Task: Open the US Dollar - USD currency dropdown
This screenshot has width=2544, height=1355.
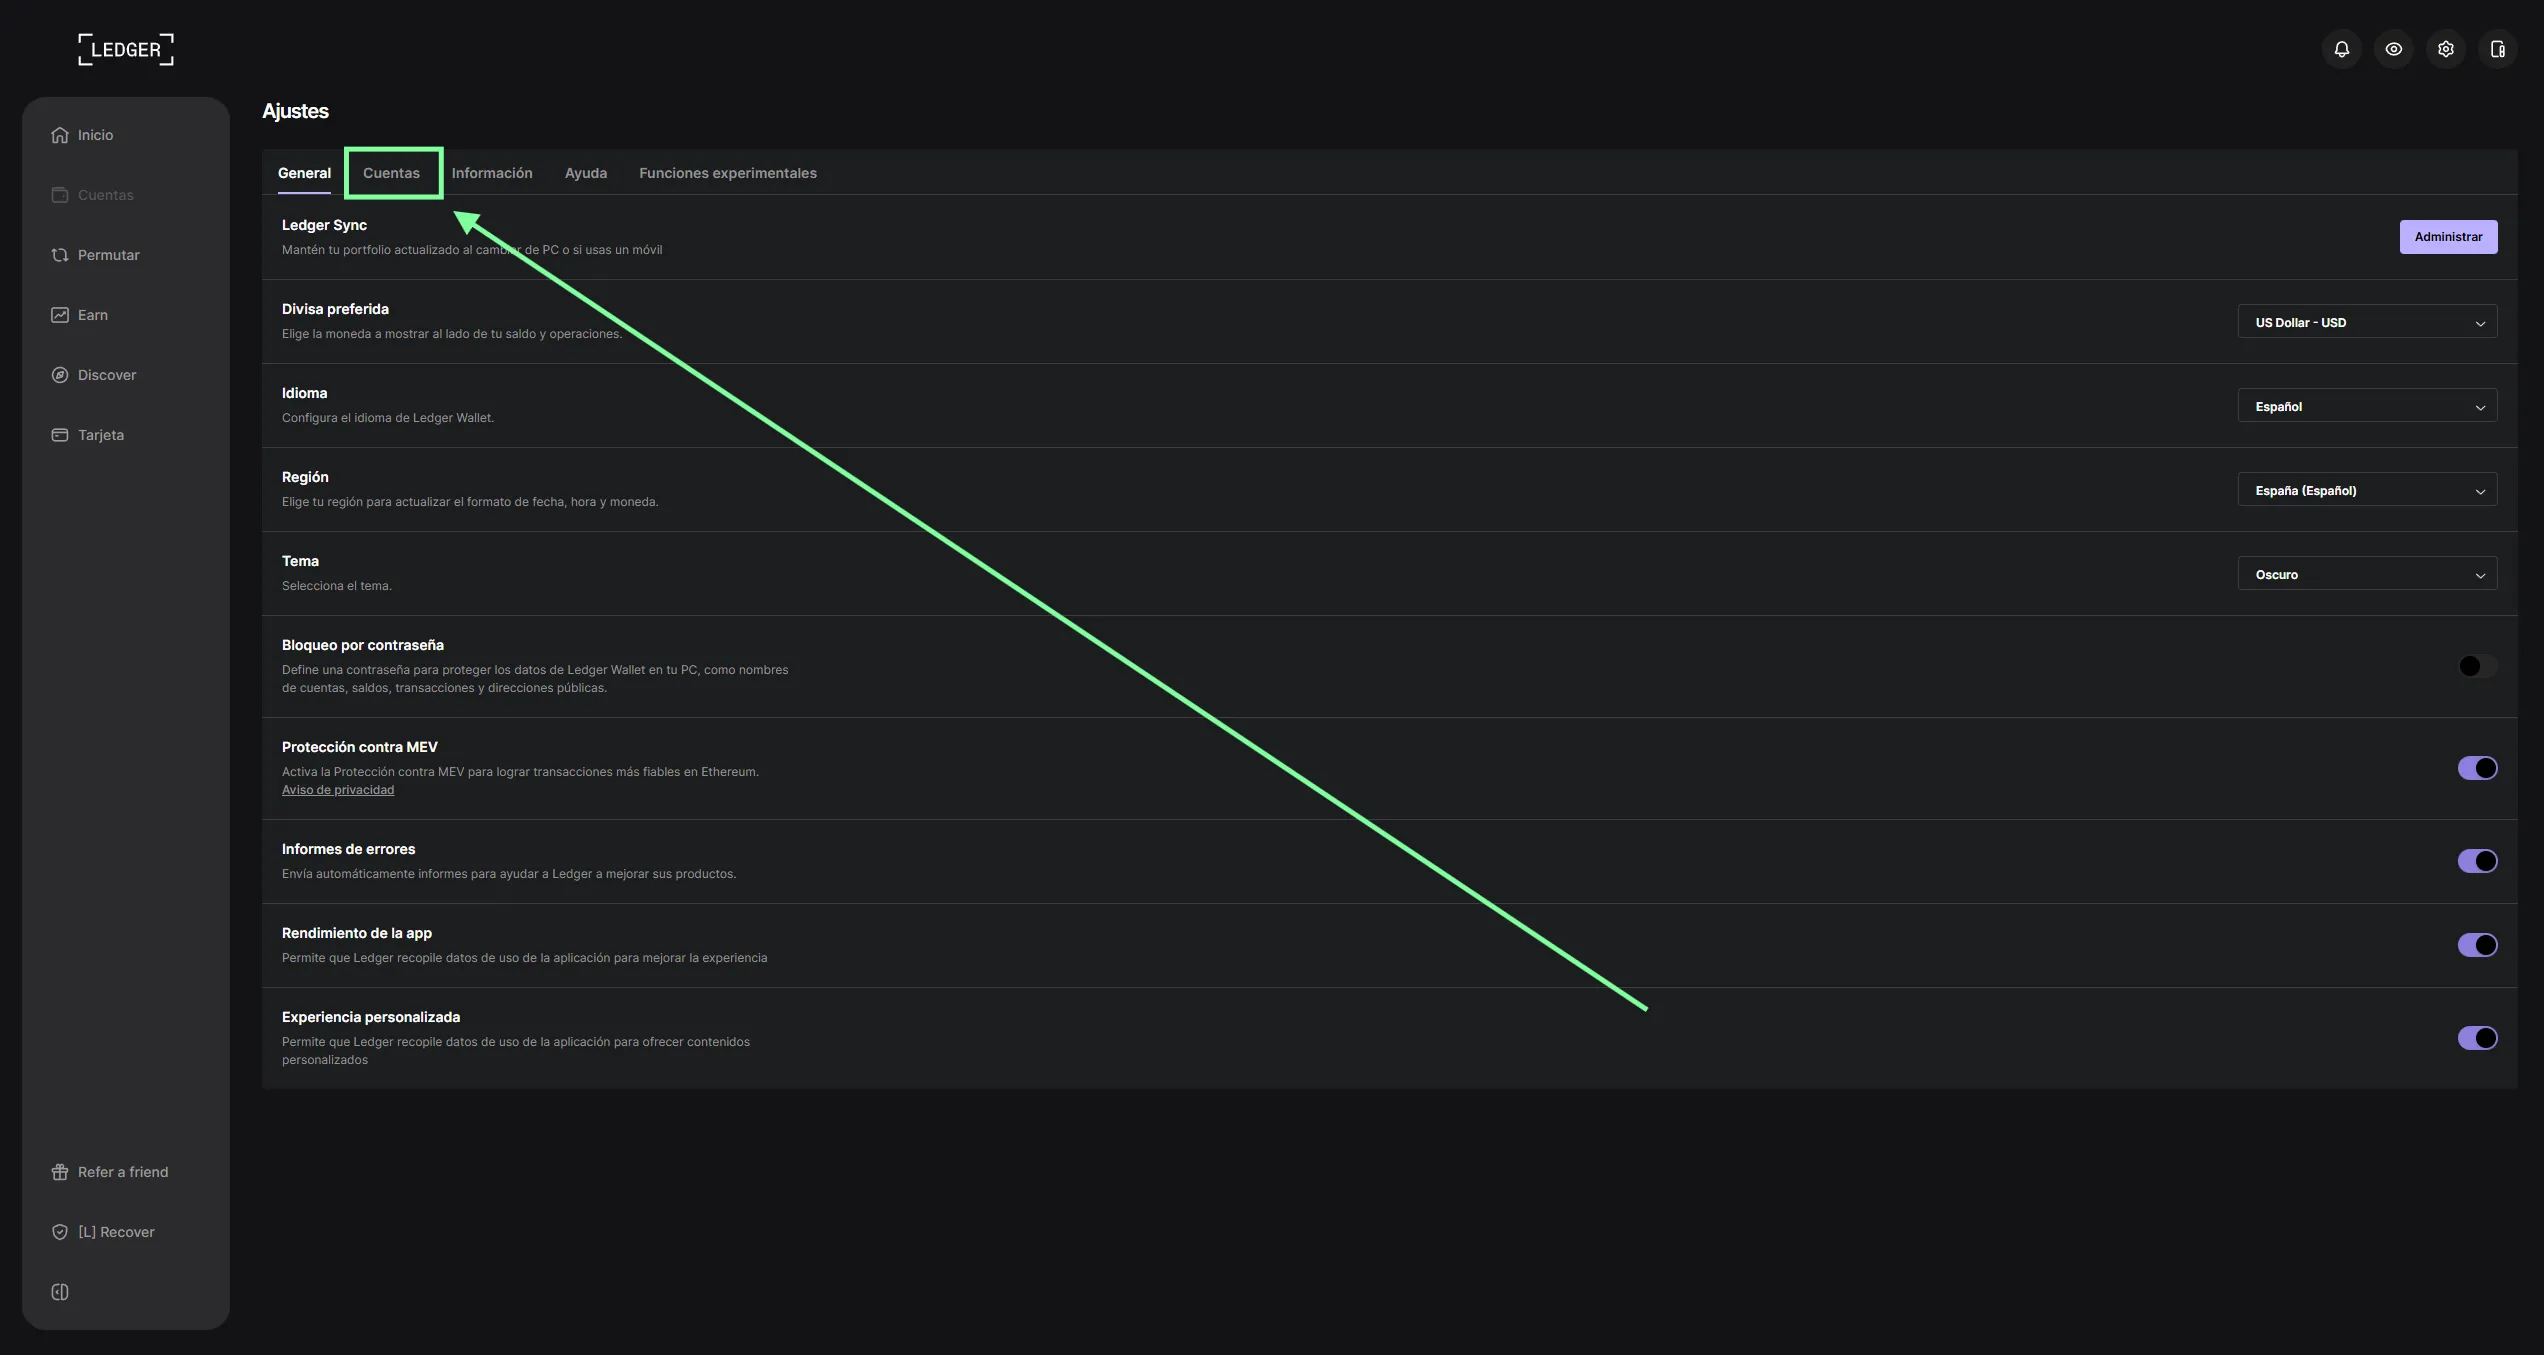Action: coord(2367,322)
